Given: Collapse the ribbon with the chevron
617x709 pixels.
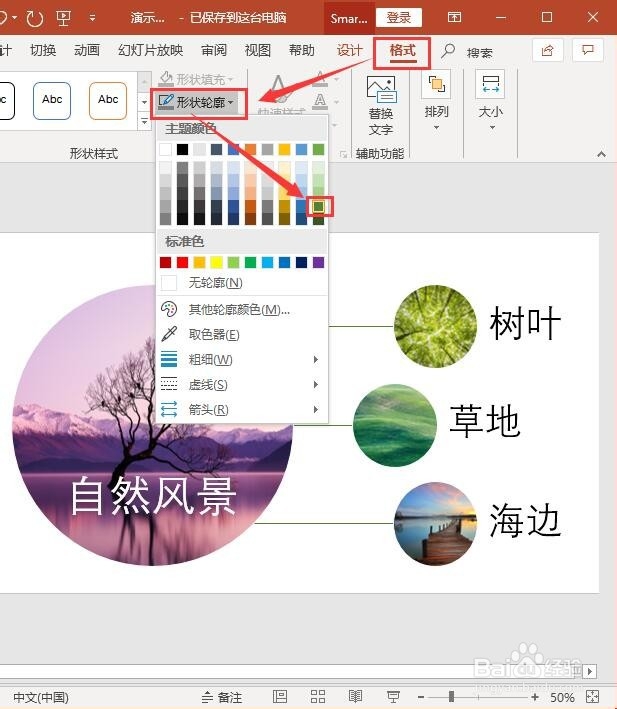Looking at the screenshot, I should click(x=601, y=154).
